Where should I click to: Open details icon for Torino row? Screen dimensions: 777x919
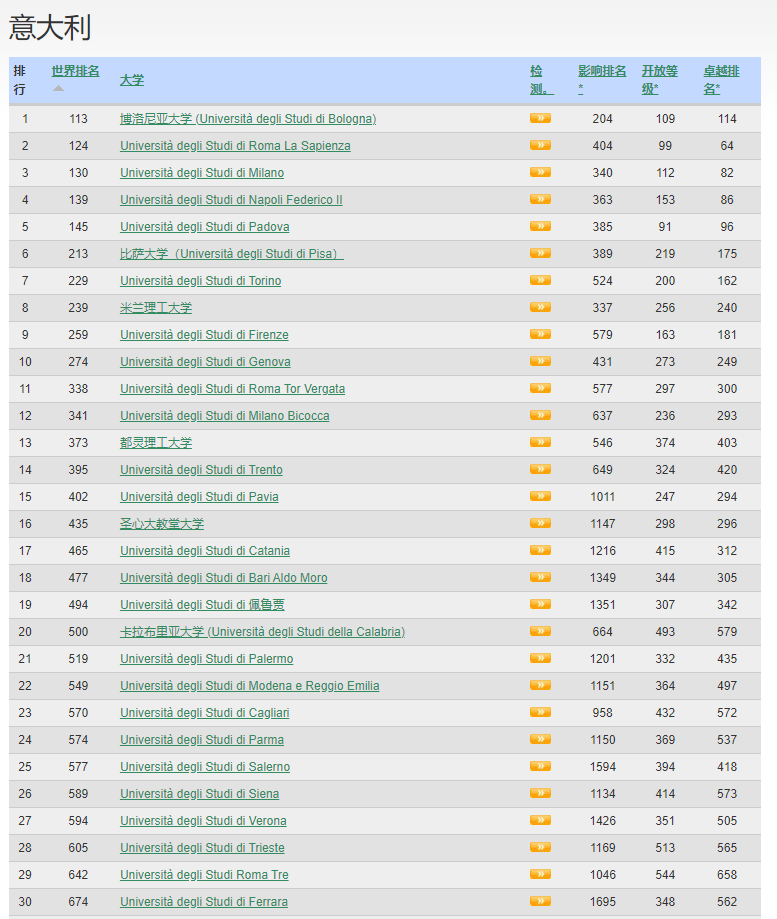pos(540,280)
